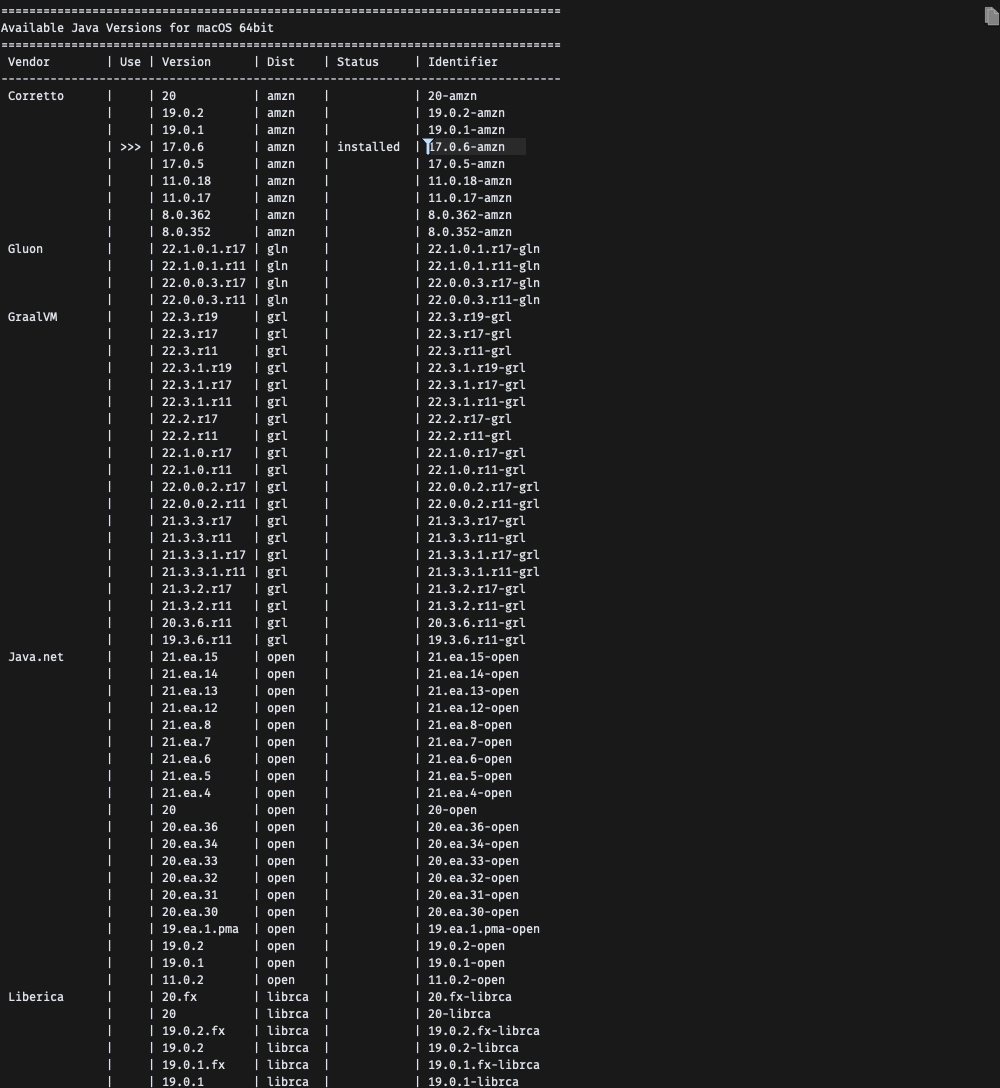Click identifier 22.1.0.1.r17-gln
Viewport: 1000px width, 1088px height.
click(x=484, y=248)
